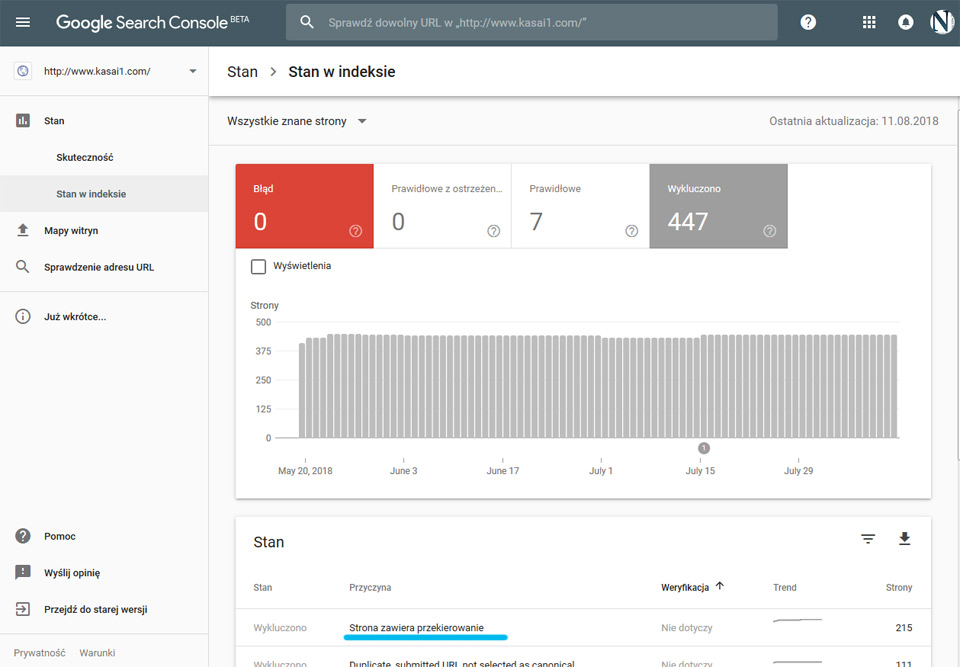This screenshot has height=667, width=960.
Task: Click the 215 pages value
Action: [x=904, y=628]
